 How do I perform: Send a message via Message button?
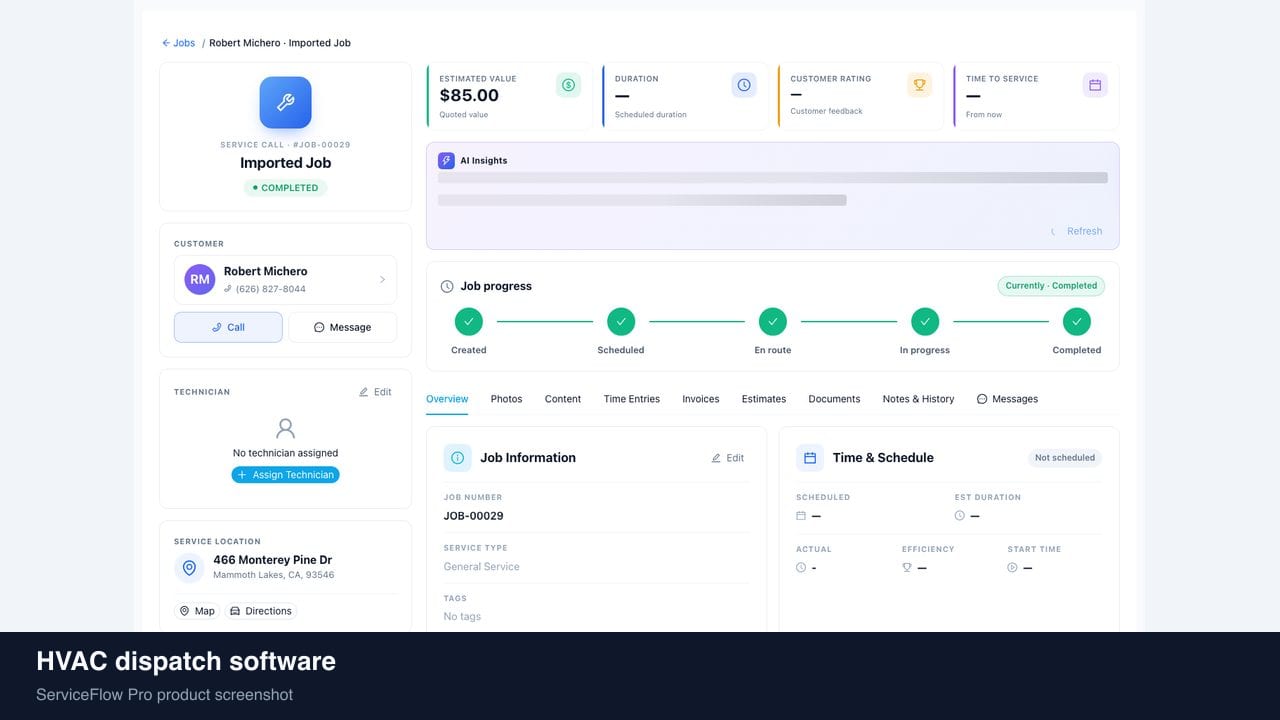(342, 327)
